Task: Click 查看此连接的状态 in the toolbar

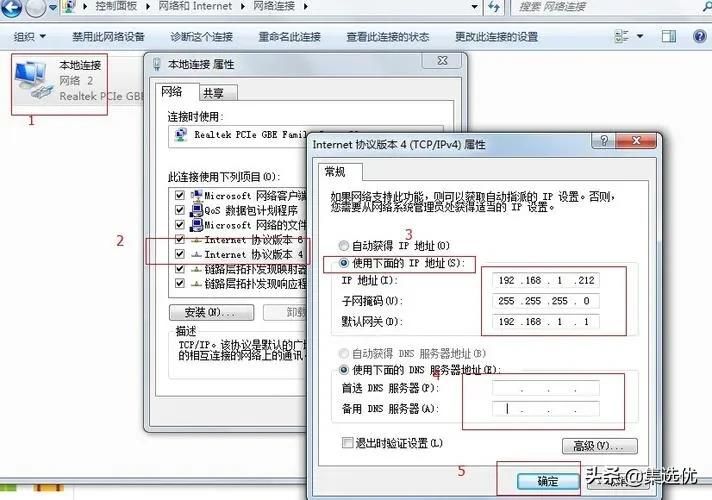Action: pyautogui.click(x=388, y=36)
